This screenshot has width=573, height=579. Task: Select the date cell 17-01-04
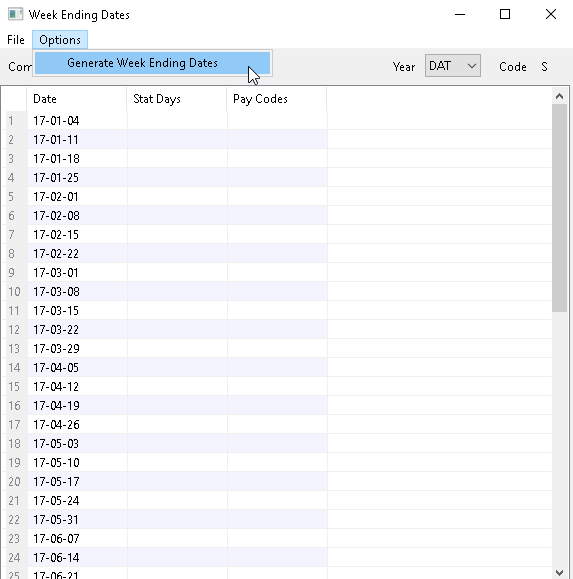(77, 121)
